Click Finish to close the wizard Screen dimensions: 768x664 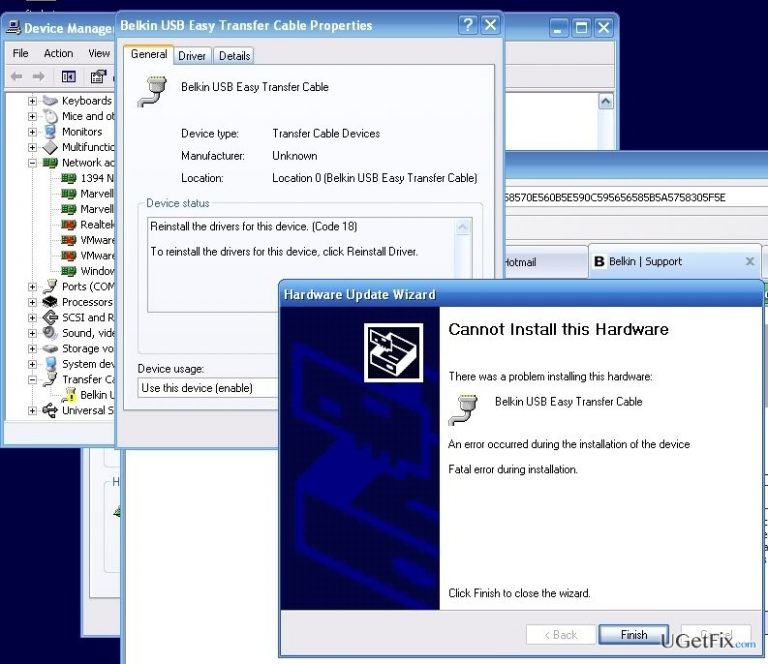click(x=634, y=635)
